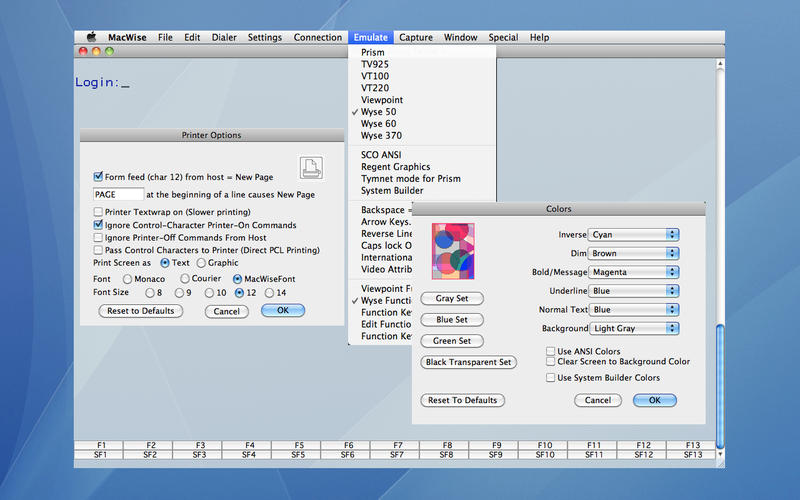Screen dimensions: 800x500
Task: Open the Dialer menu
Action: click(x=224, y=37)
